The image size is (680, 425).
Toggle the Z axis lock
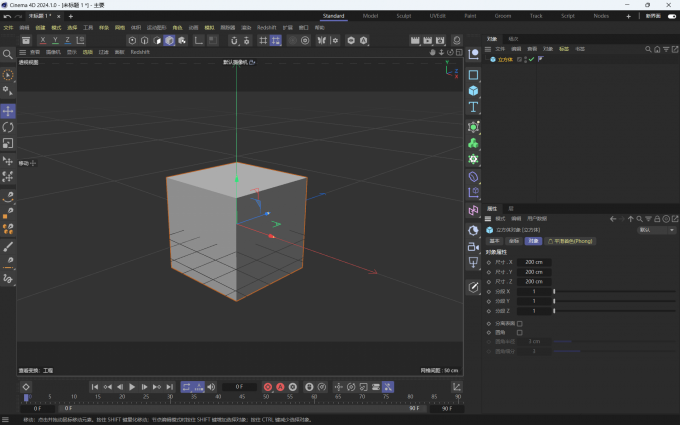[x=68, y=40]
